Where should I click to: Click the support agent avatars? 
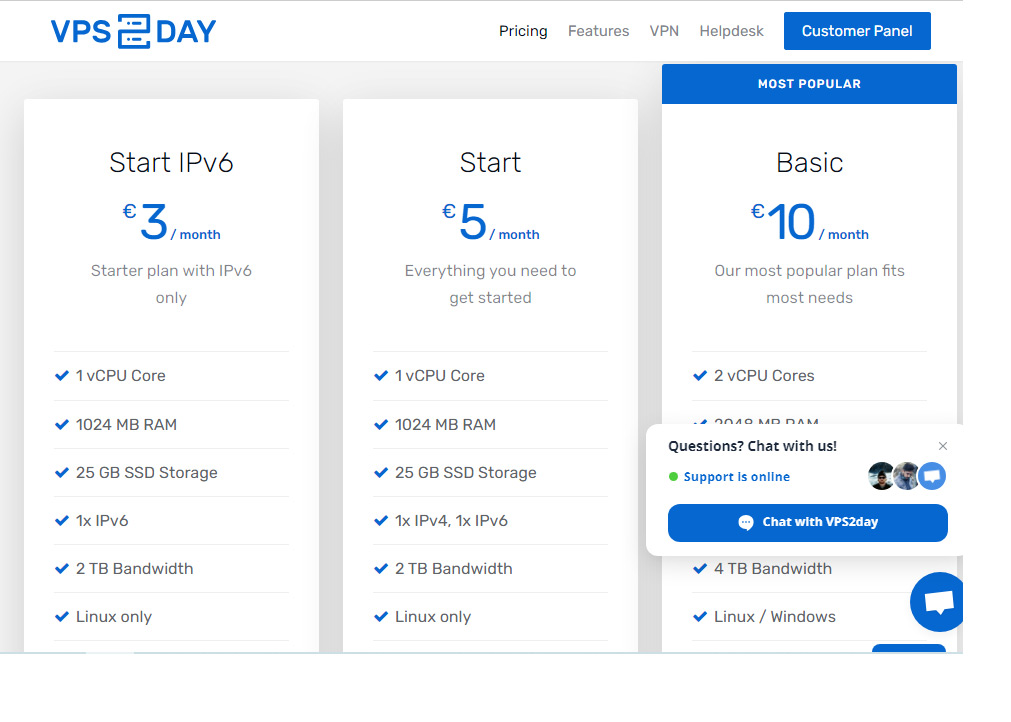point(907,476)
